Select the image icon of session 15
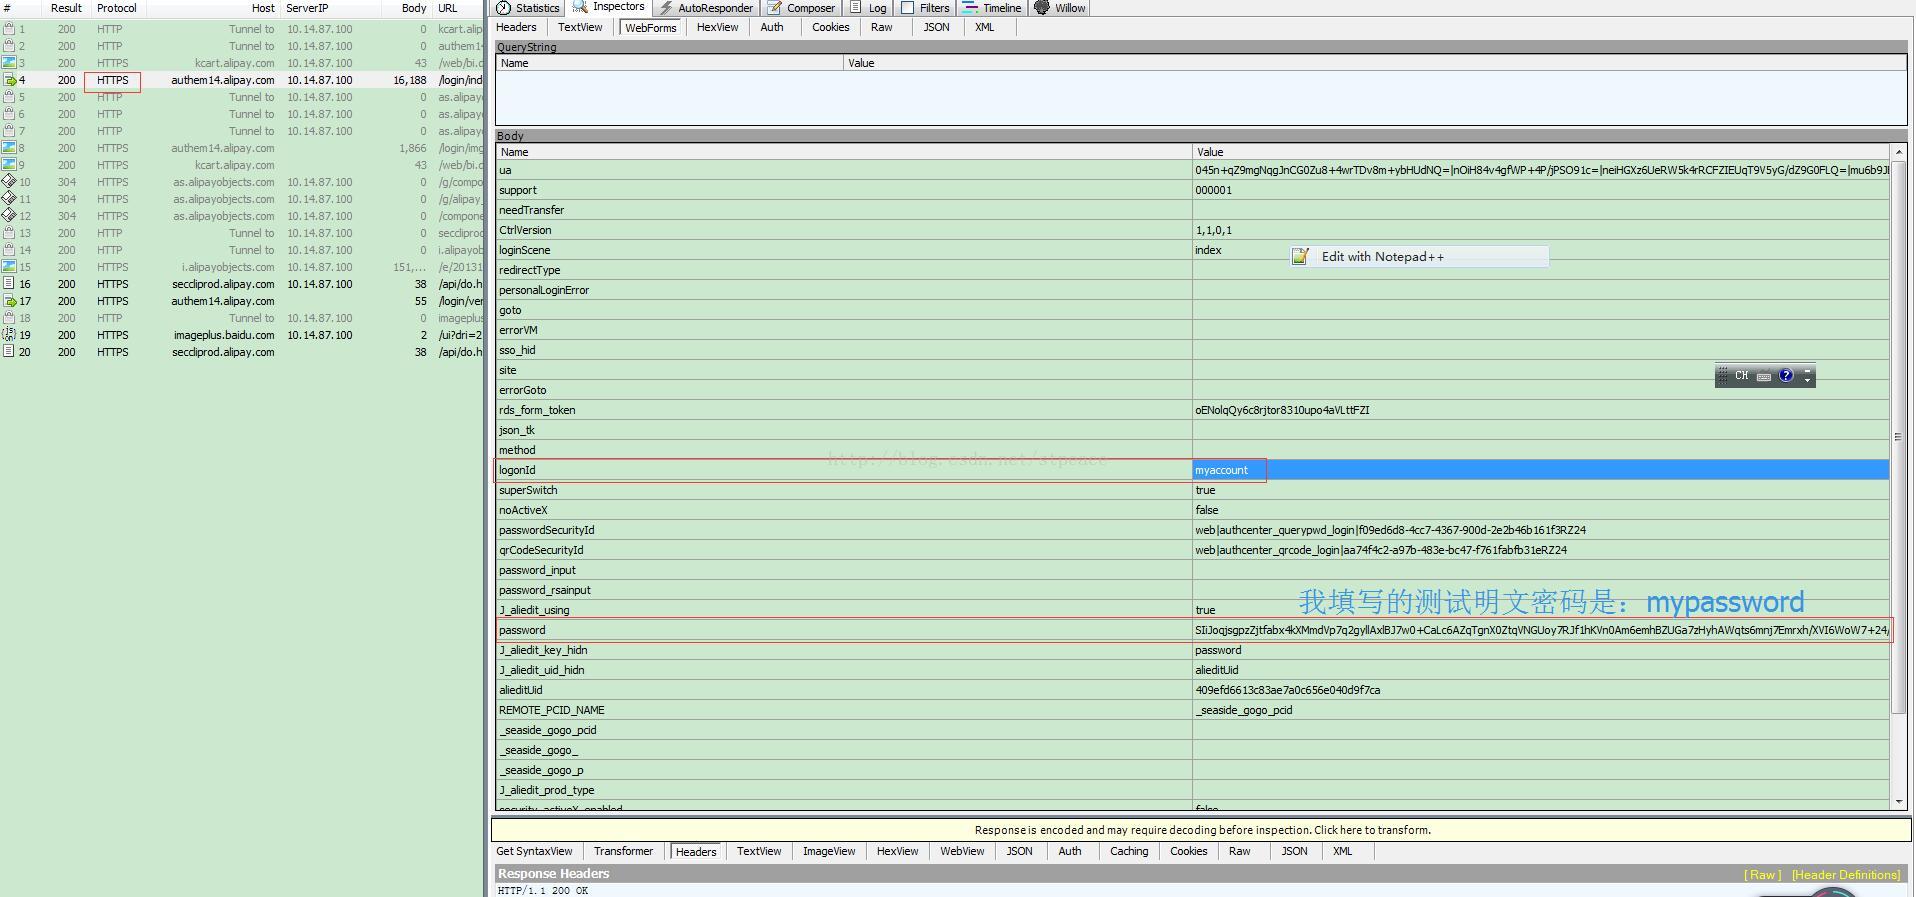The image size is (1916, 897). pos(9,267)
